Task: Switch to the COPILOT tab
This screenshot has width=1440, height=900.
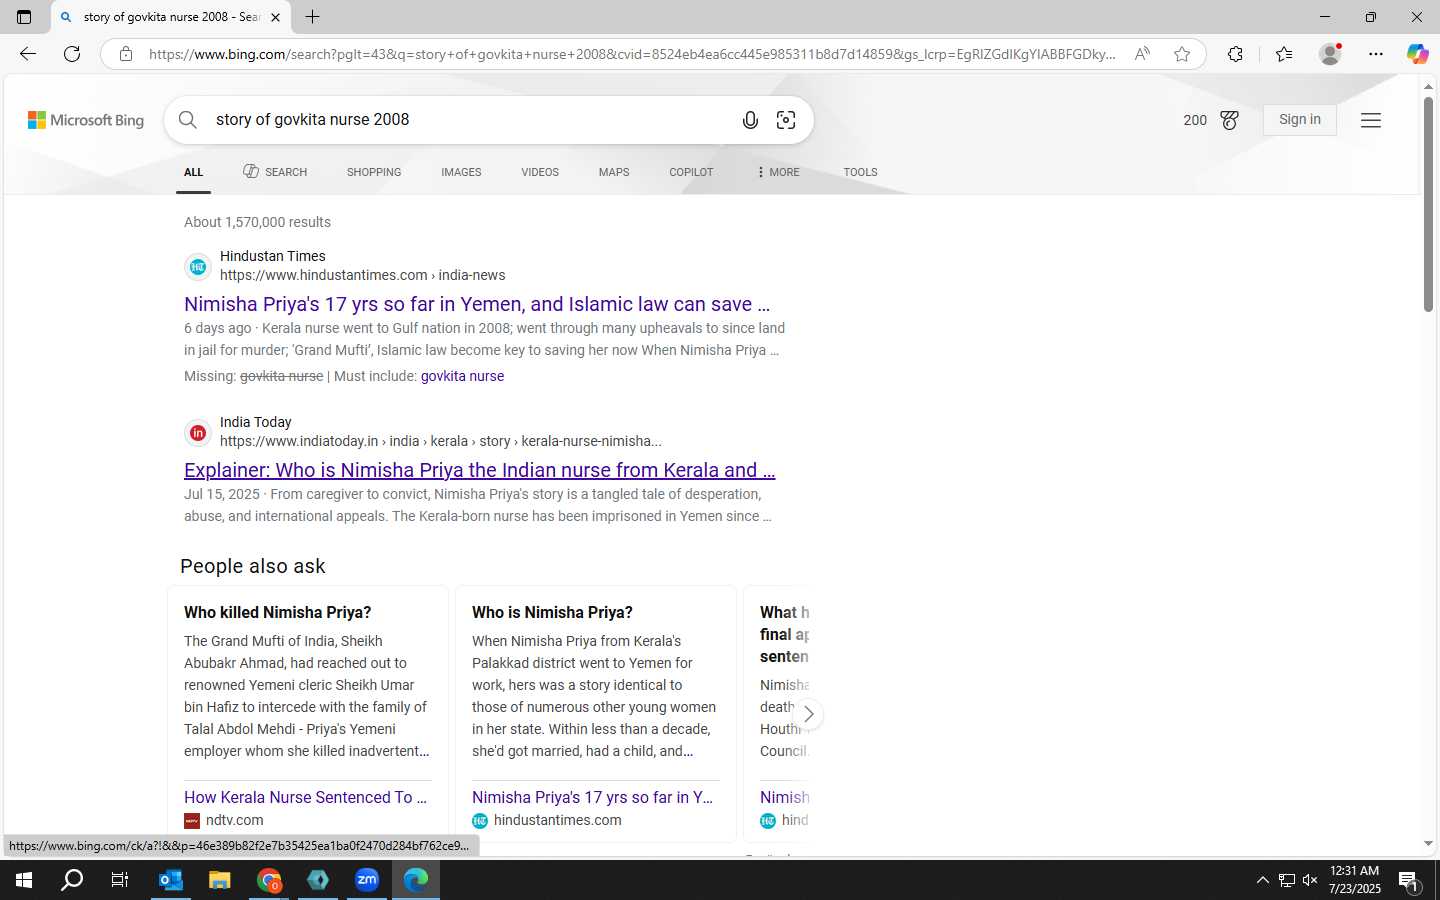Action: (691, 172)
